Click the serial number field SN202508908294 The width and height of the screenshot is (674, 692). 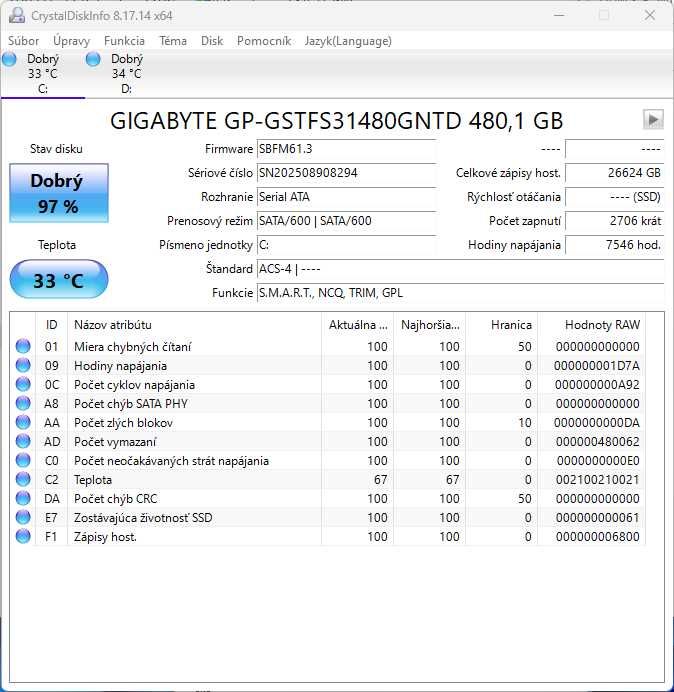click(346, 173)
